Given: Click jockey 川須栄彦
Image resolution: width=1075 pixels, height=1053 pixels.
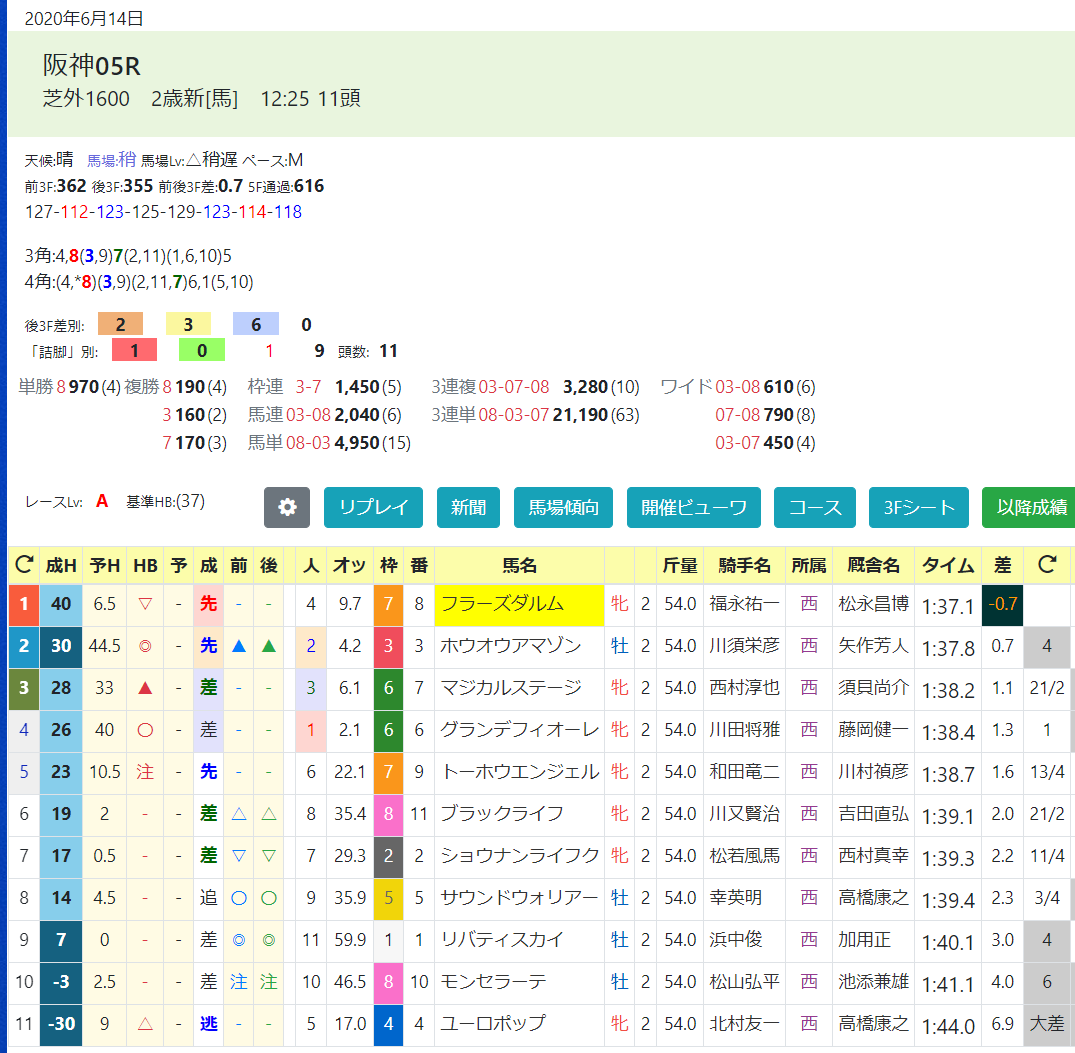Looking at the screenshot, I should click(744, 646).
